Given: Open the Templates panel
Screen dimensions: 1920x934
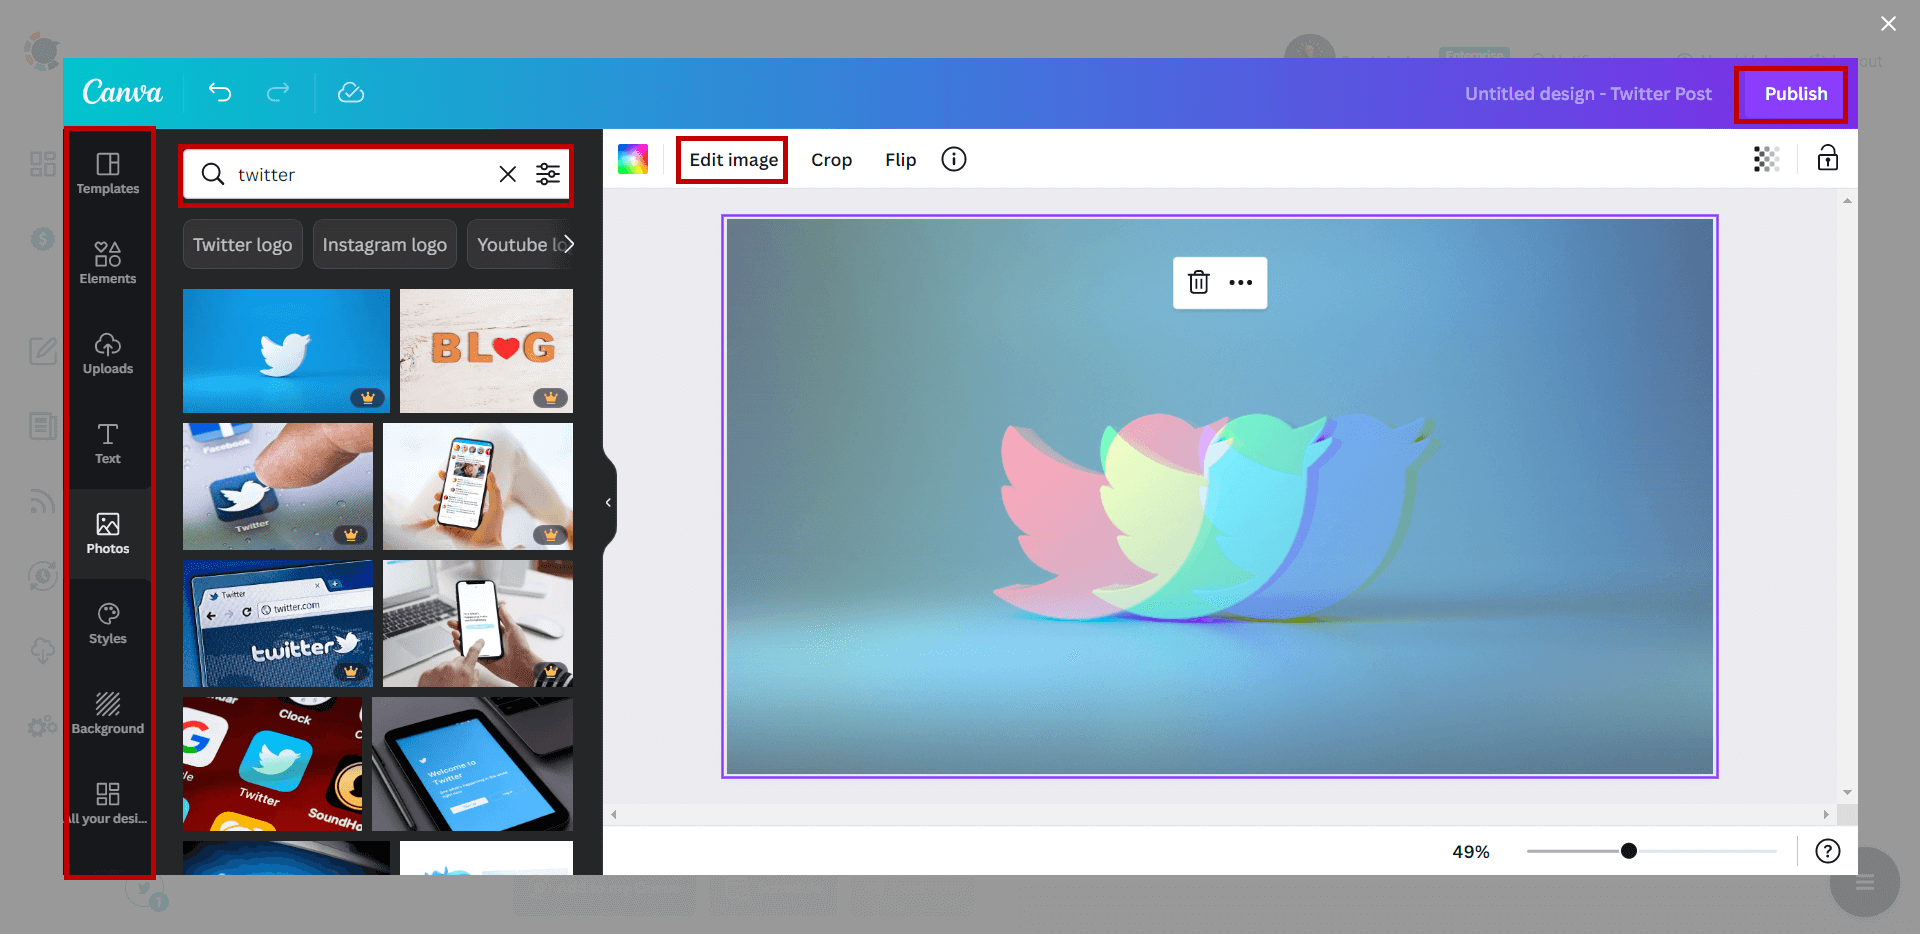Looking at the screenshot, I should (x=108, y=174).
